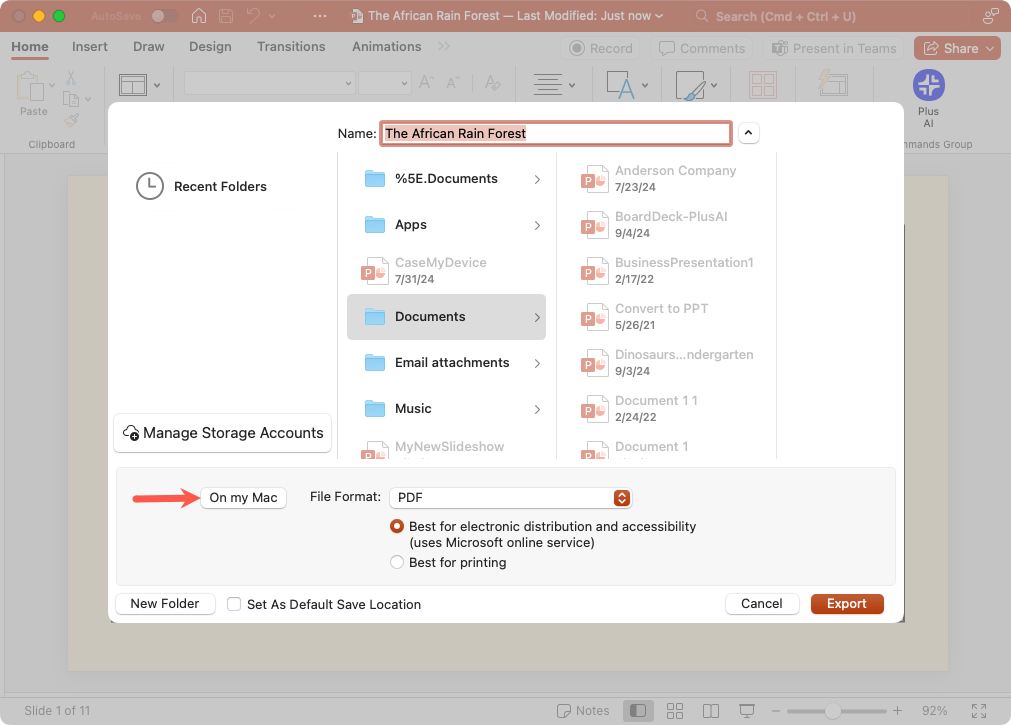Click the Clear Formatting icon
Screen dimensions: 1011x725
(493, 83)
